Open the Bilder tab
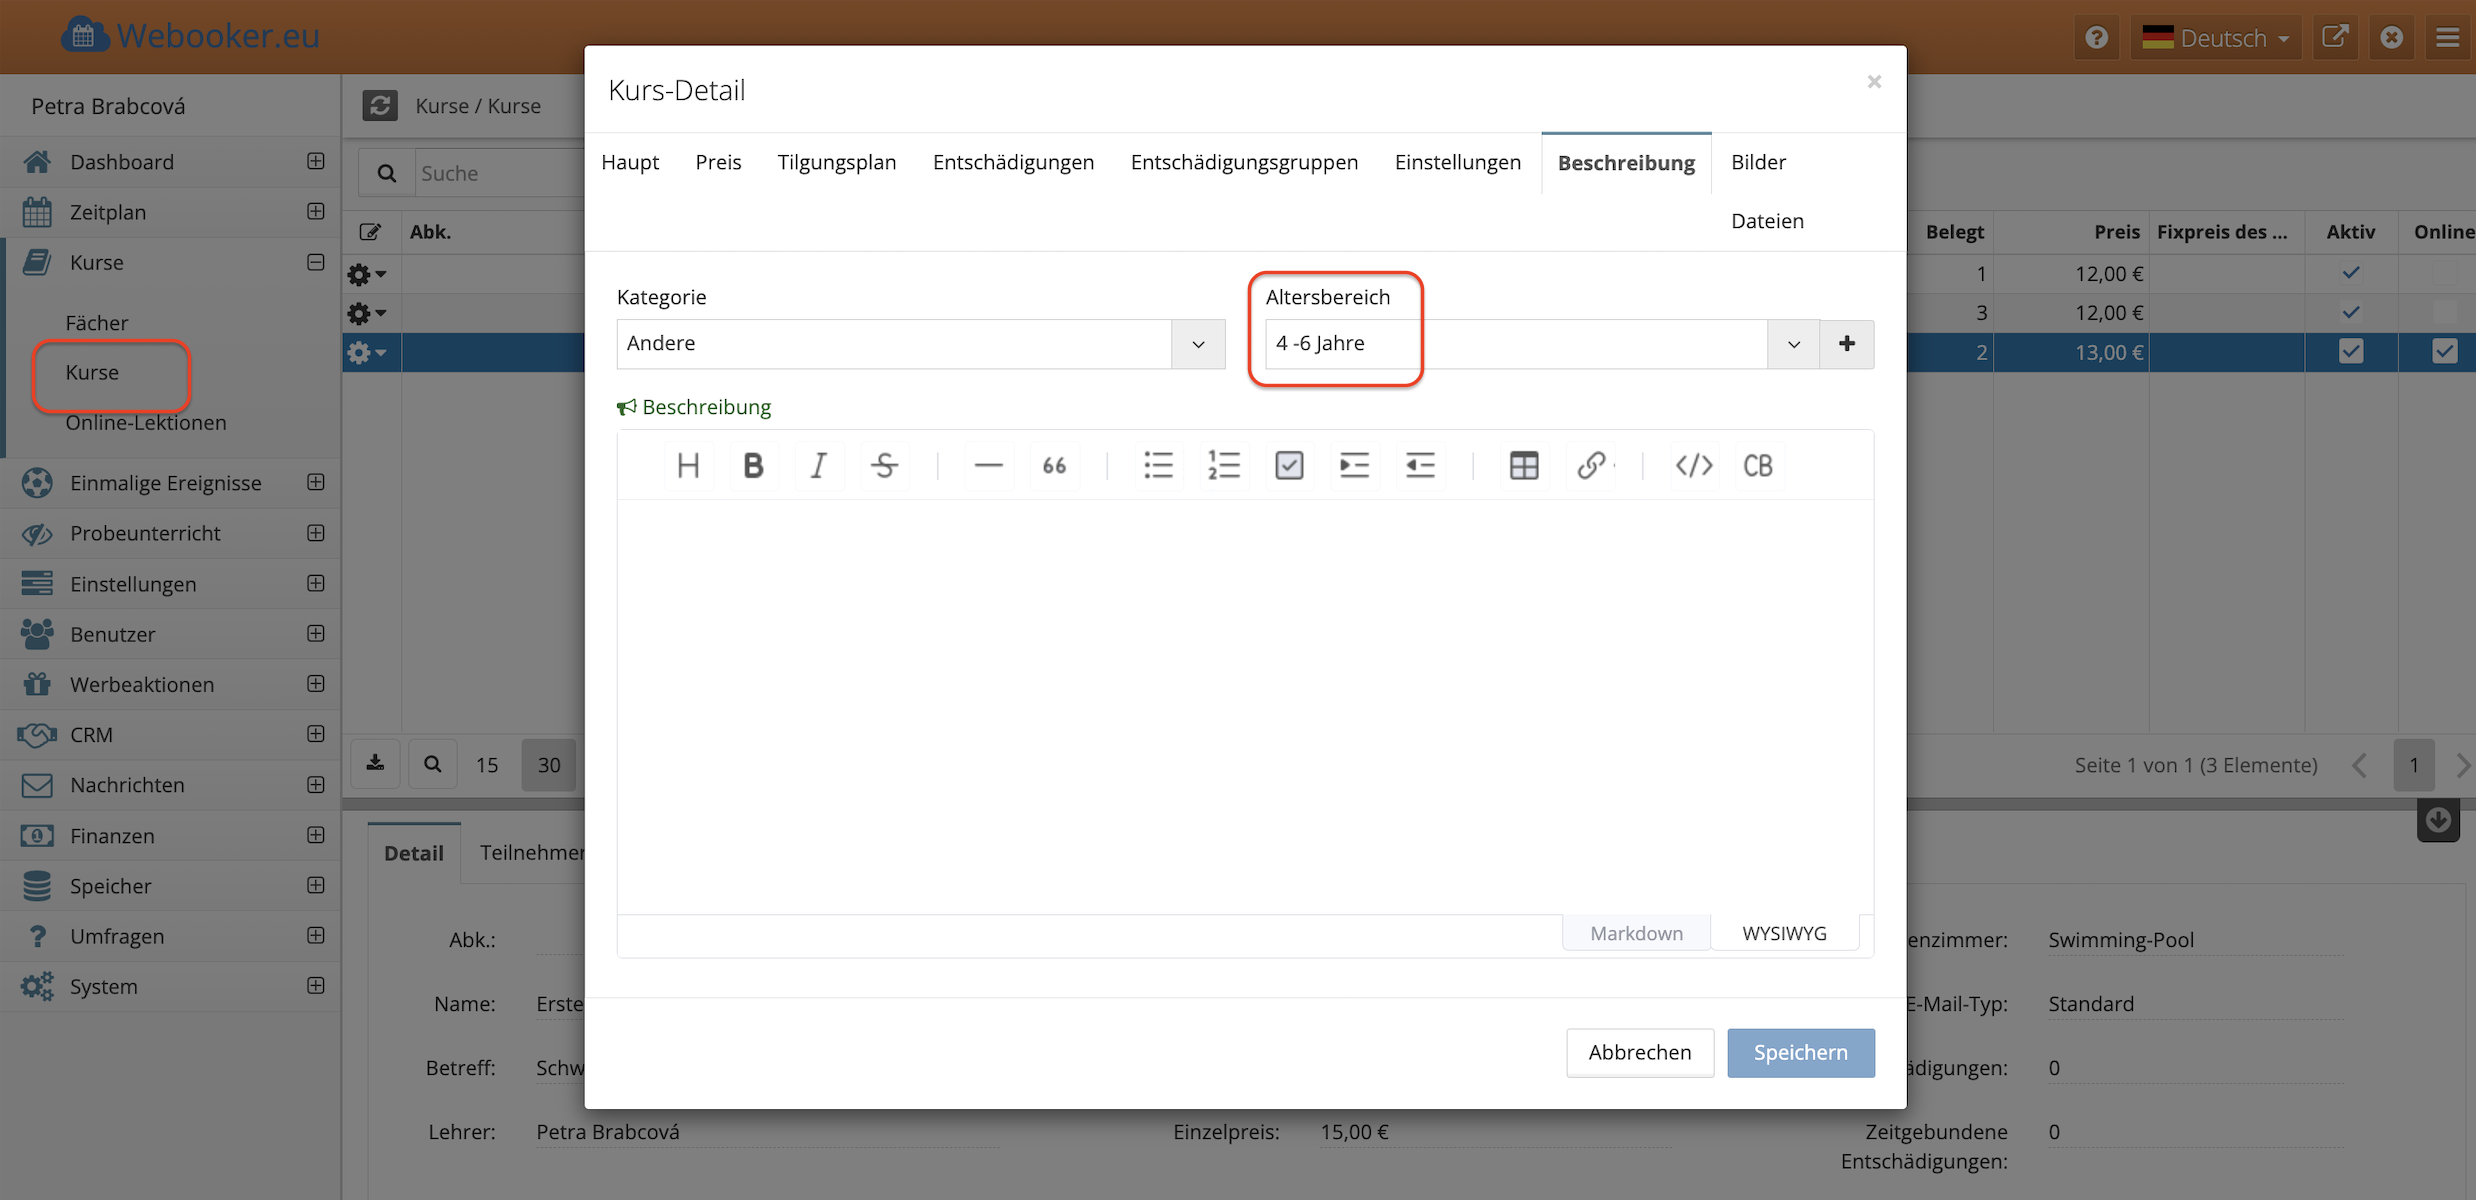 [1758, 162]
